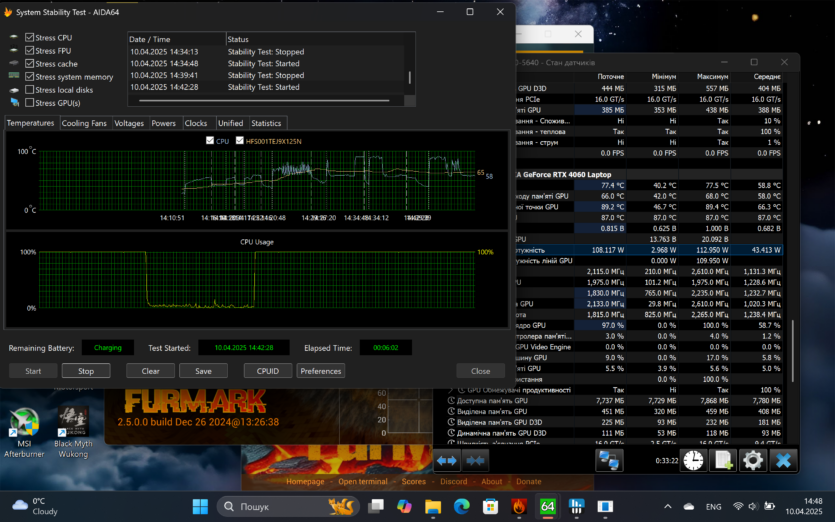This screenshot has height=522, width=835.
Task: Toggle the CPU temperature graph checkbox
Action: (x=210, y=141)
